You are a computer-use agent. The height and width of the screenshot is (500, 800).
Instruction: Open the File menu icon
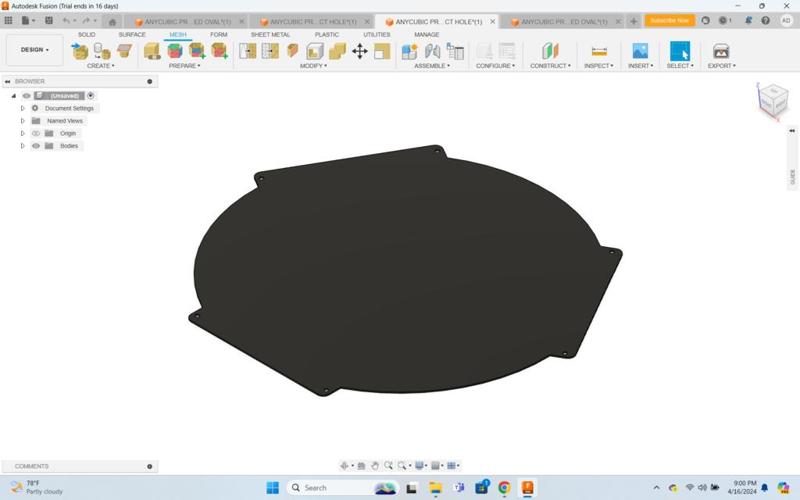click(x=28, y=21)
